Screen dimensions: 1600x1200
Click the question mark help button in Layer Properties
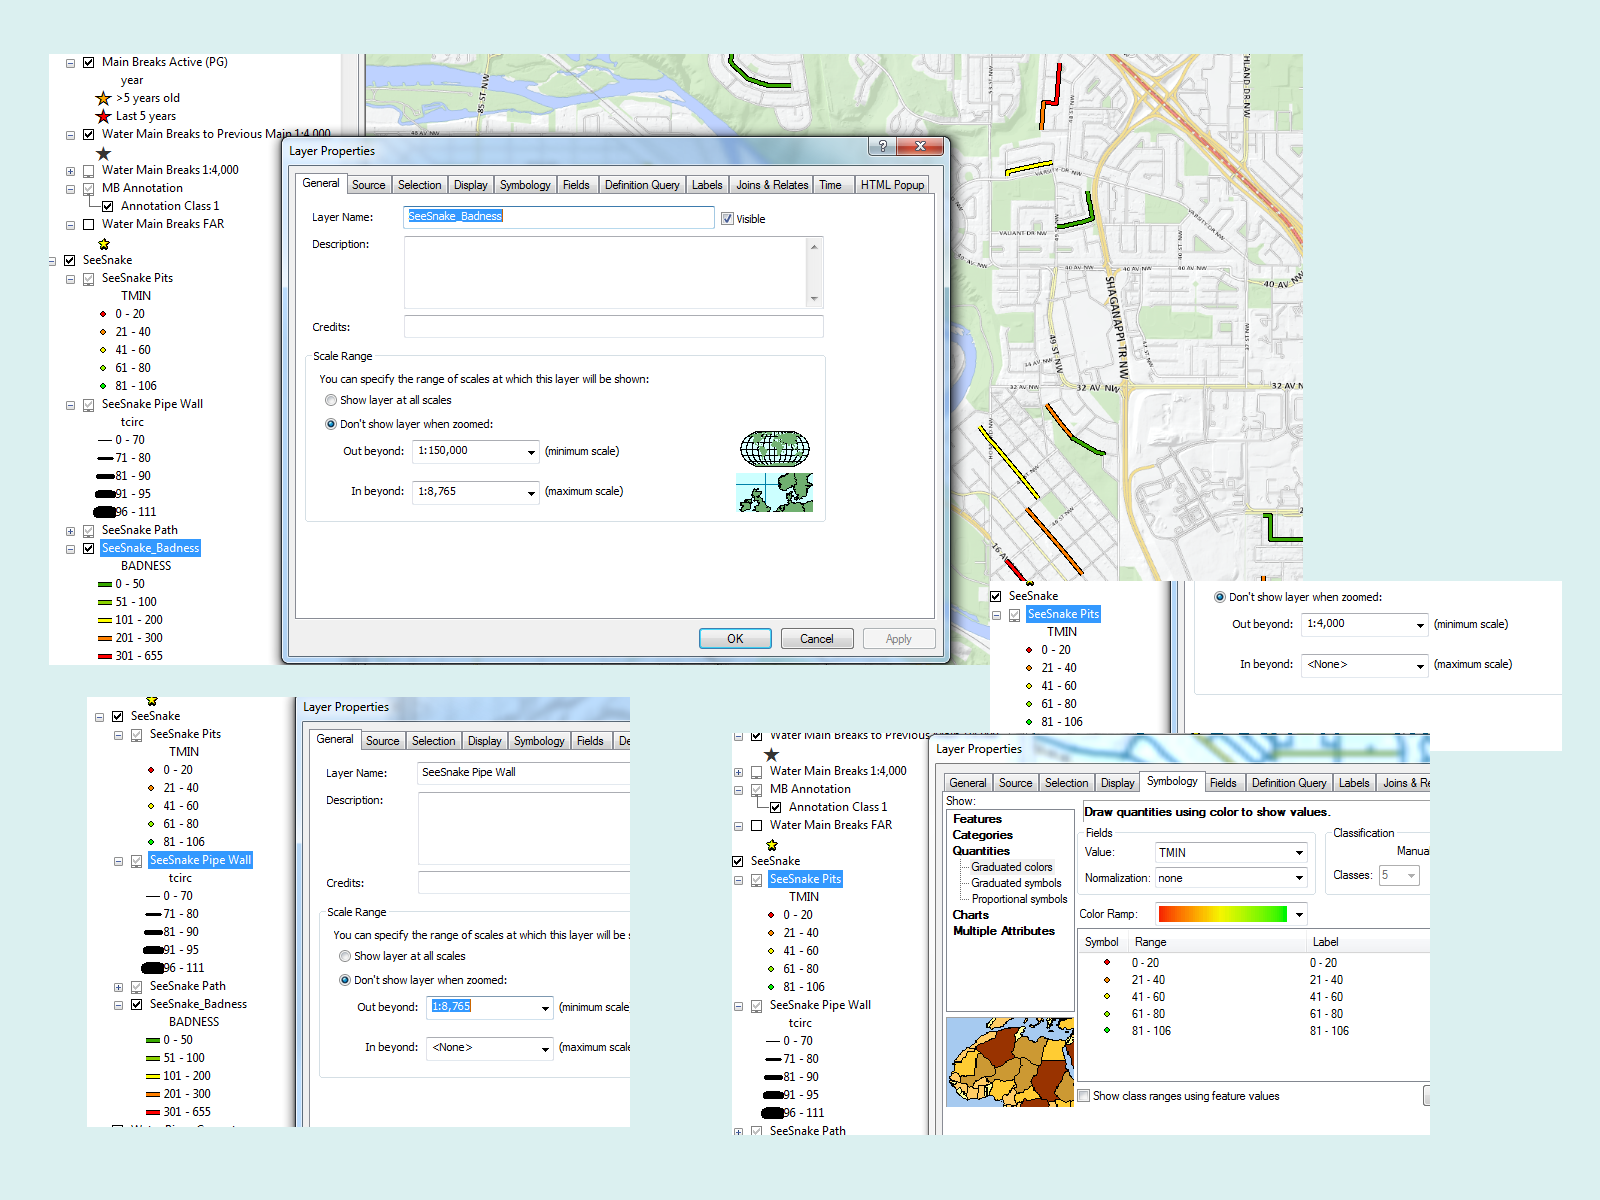[882, 146]
